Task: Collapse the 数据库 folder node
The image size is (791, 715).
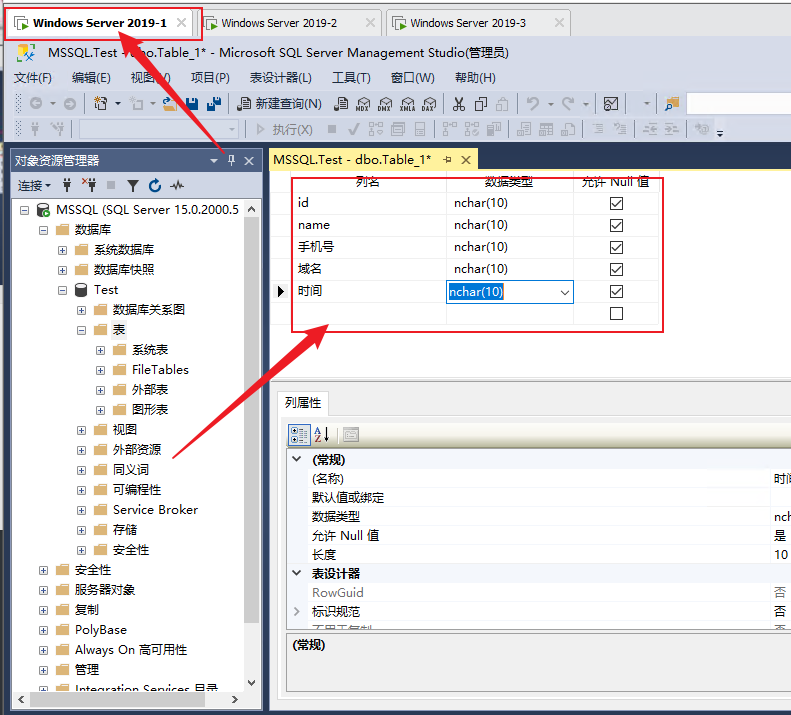Action: click(43, 230)
